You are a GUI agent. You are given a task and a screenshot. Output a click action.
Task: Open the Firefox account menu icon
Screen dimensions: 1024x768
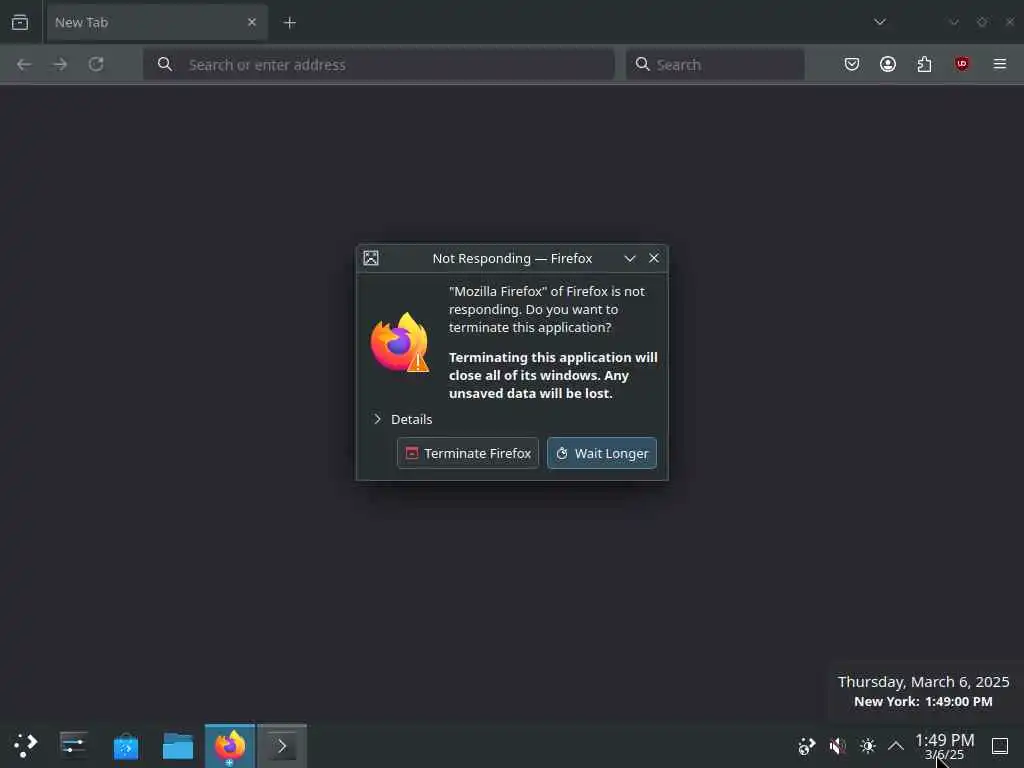(888, 64)
